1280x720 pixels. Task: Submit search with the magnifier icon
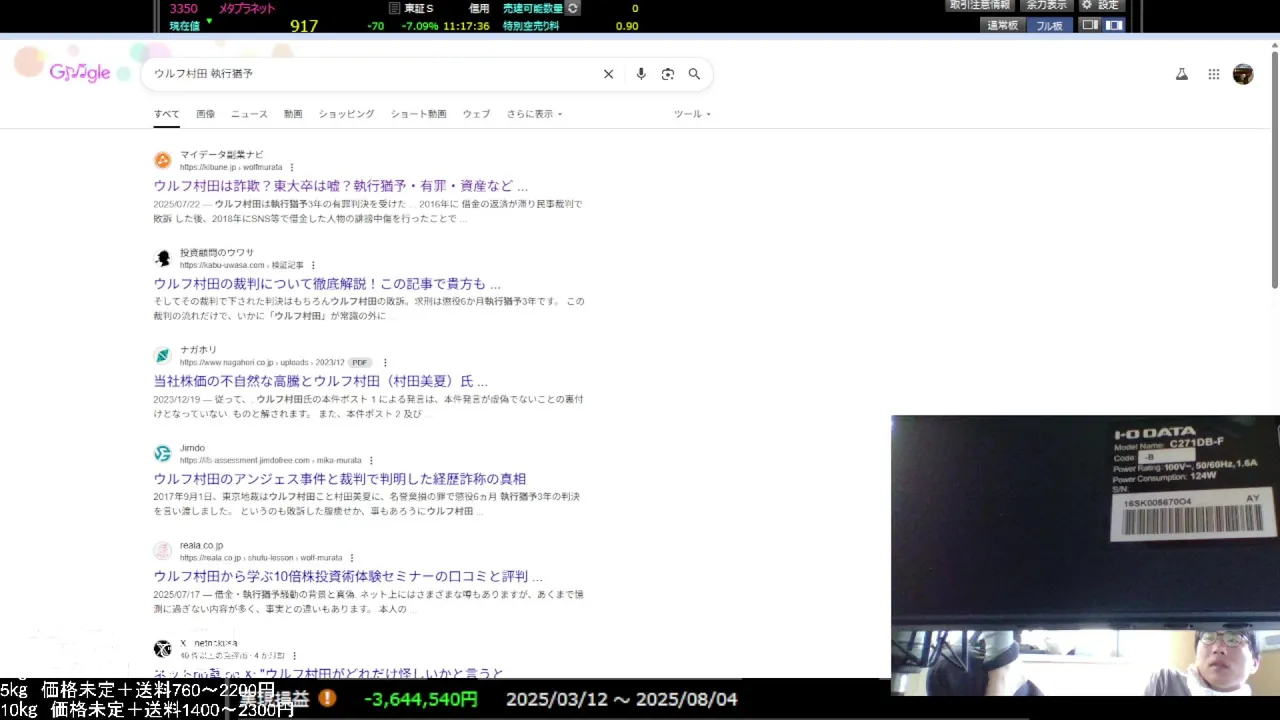pyautogui.click(x=694, y=74)
